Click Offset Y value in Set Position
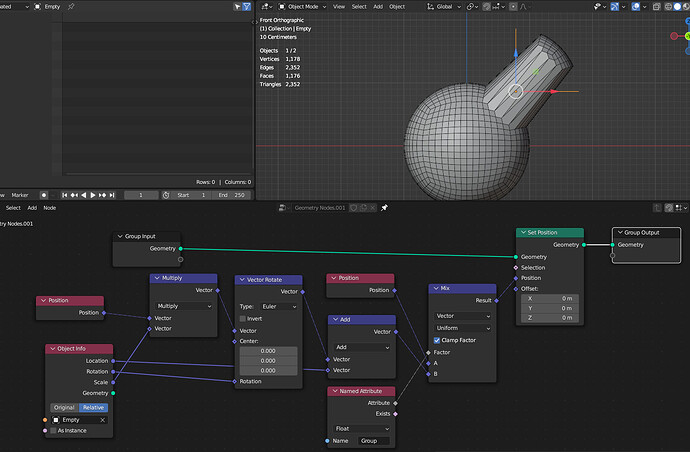The height and width of the screenshot is (452, 690). coord(550,308)
